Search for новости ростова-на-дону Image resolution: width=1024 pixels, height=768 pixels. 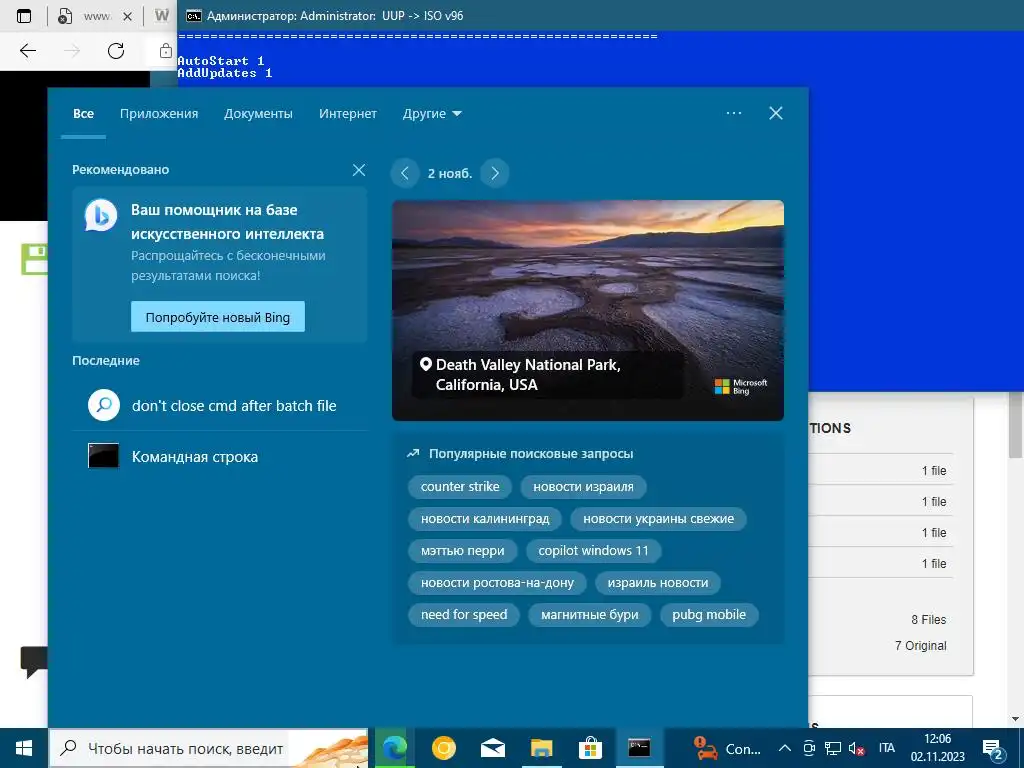coord(497,583)
